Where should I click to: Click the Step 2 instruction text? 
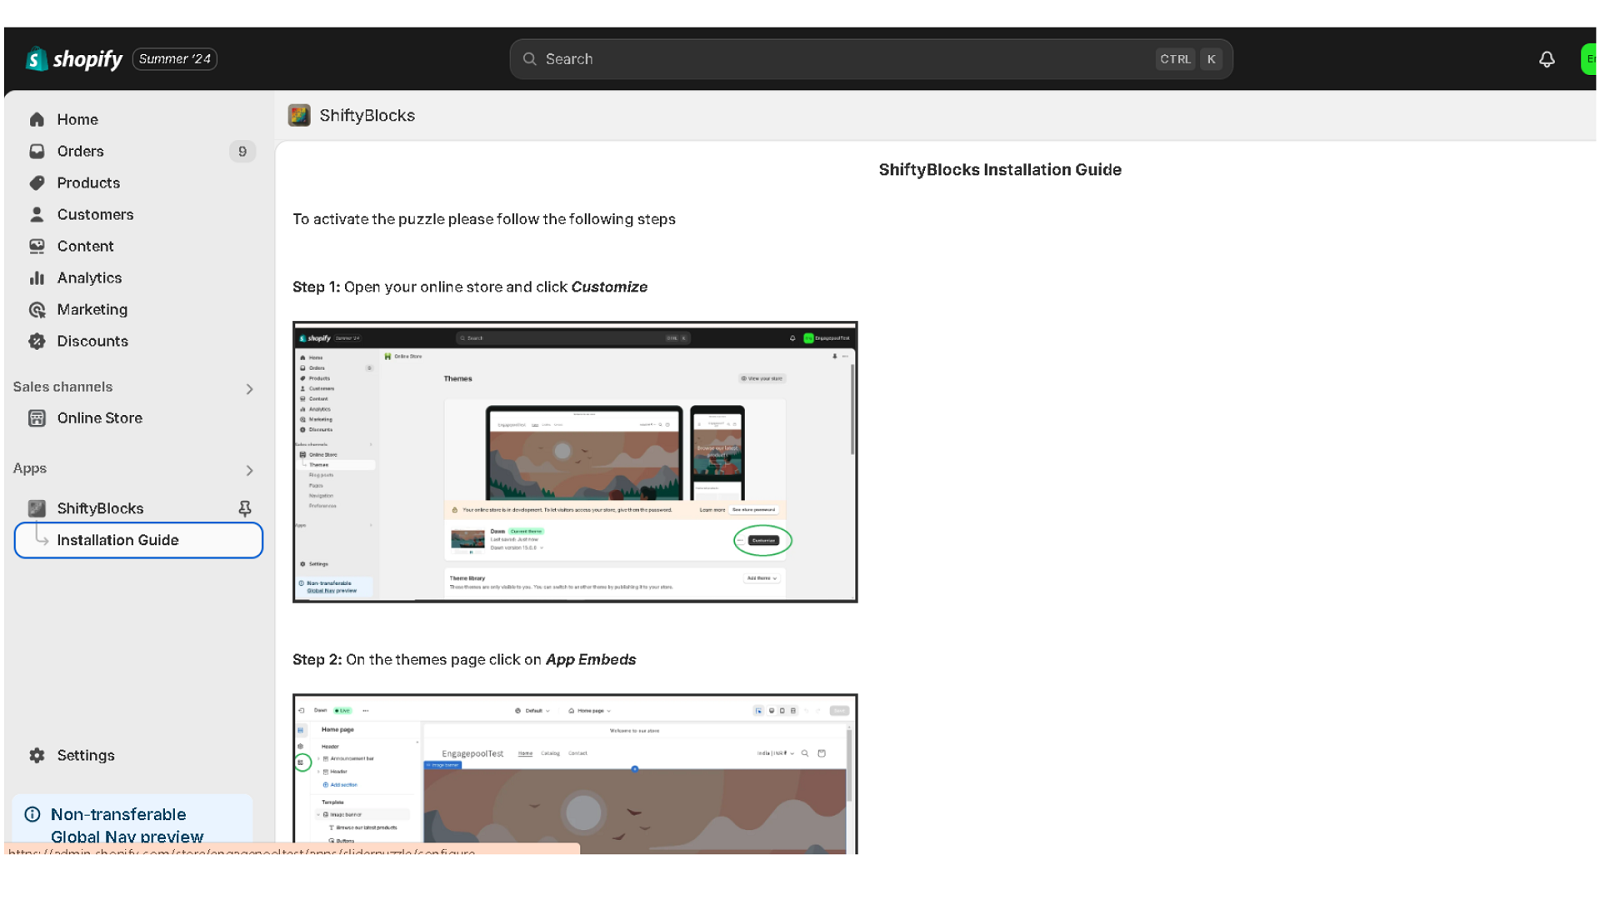coord(464,660)
